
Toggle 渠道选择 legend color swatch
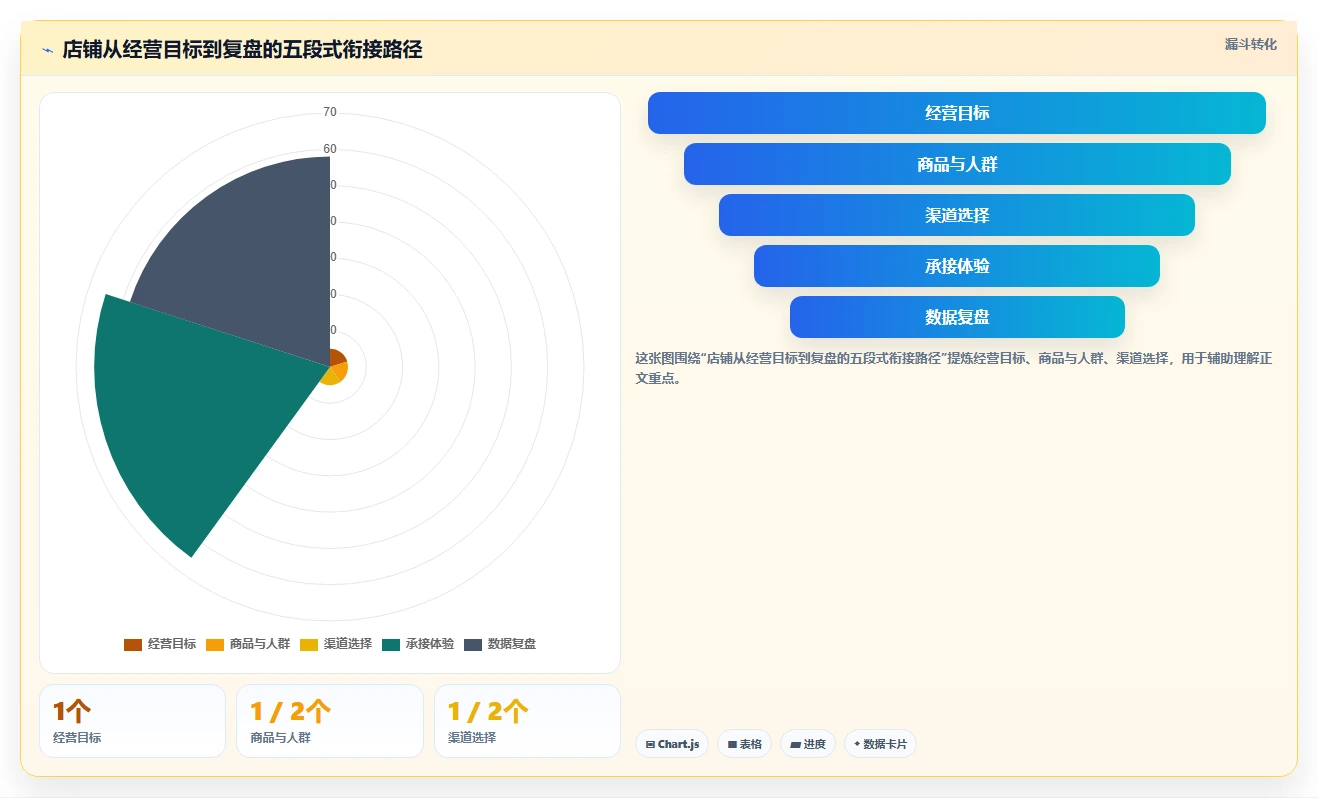pyautogui.click(x=309, y=644)
